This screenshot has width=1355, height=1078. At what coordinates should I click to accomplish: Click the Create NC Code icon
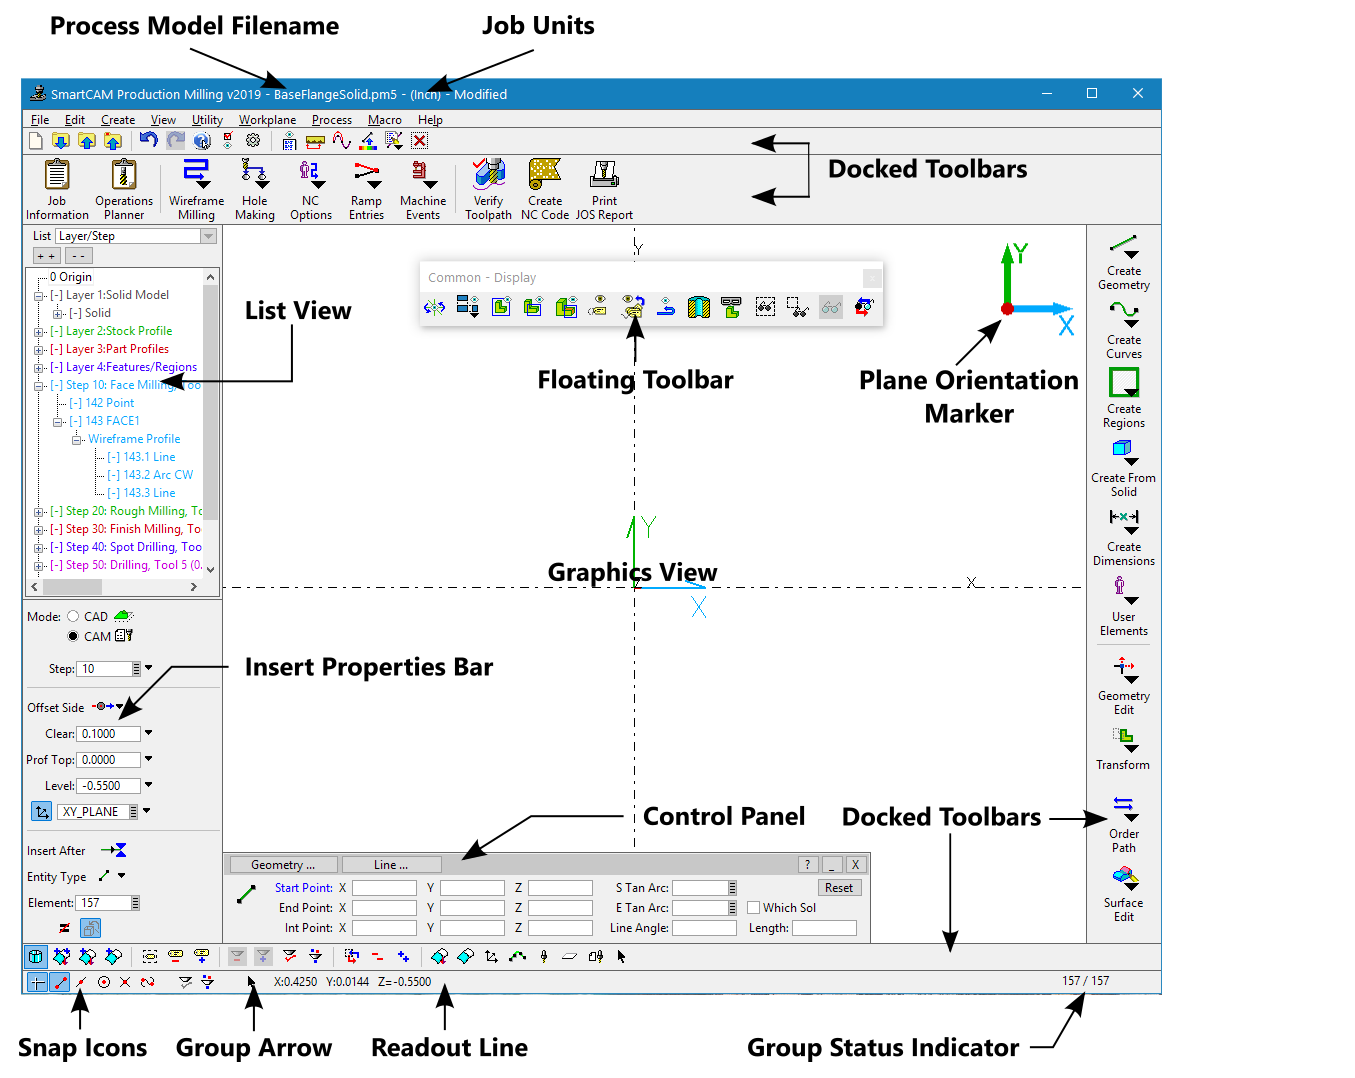pos(545,176)
